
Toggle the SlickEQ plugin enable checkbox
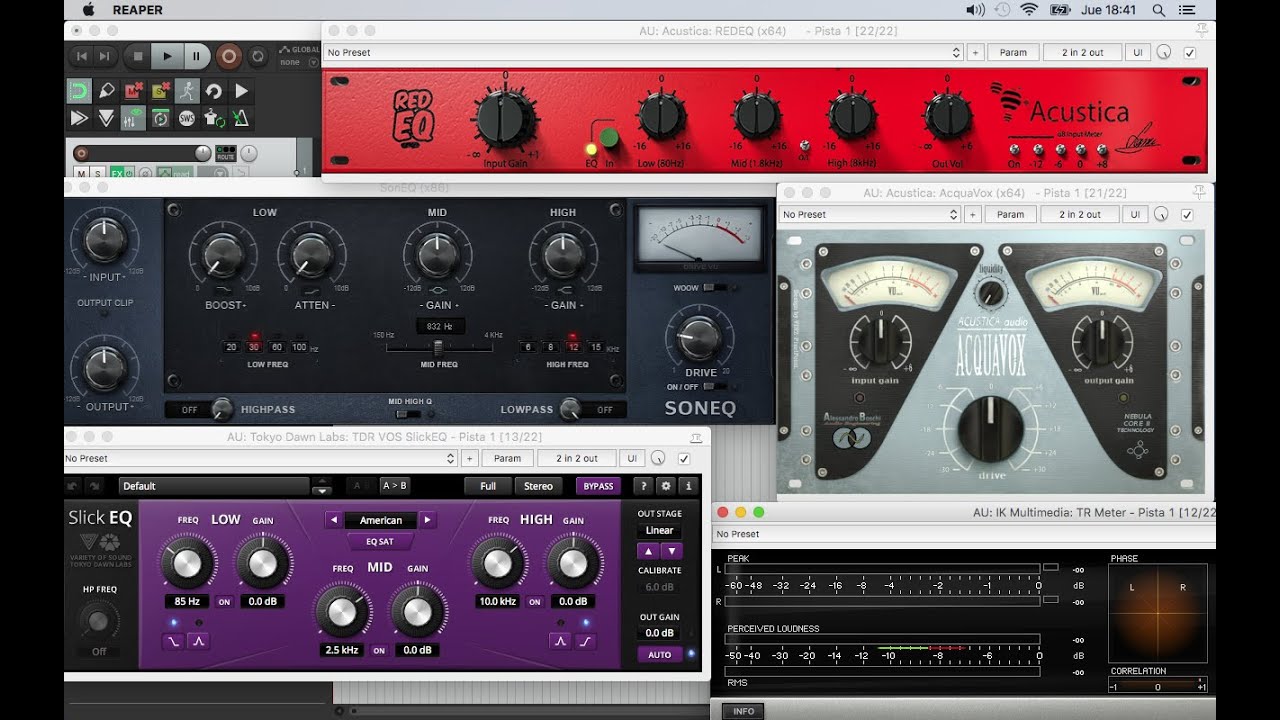coord(684,459)
